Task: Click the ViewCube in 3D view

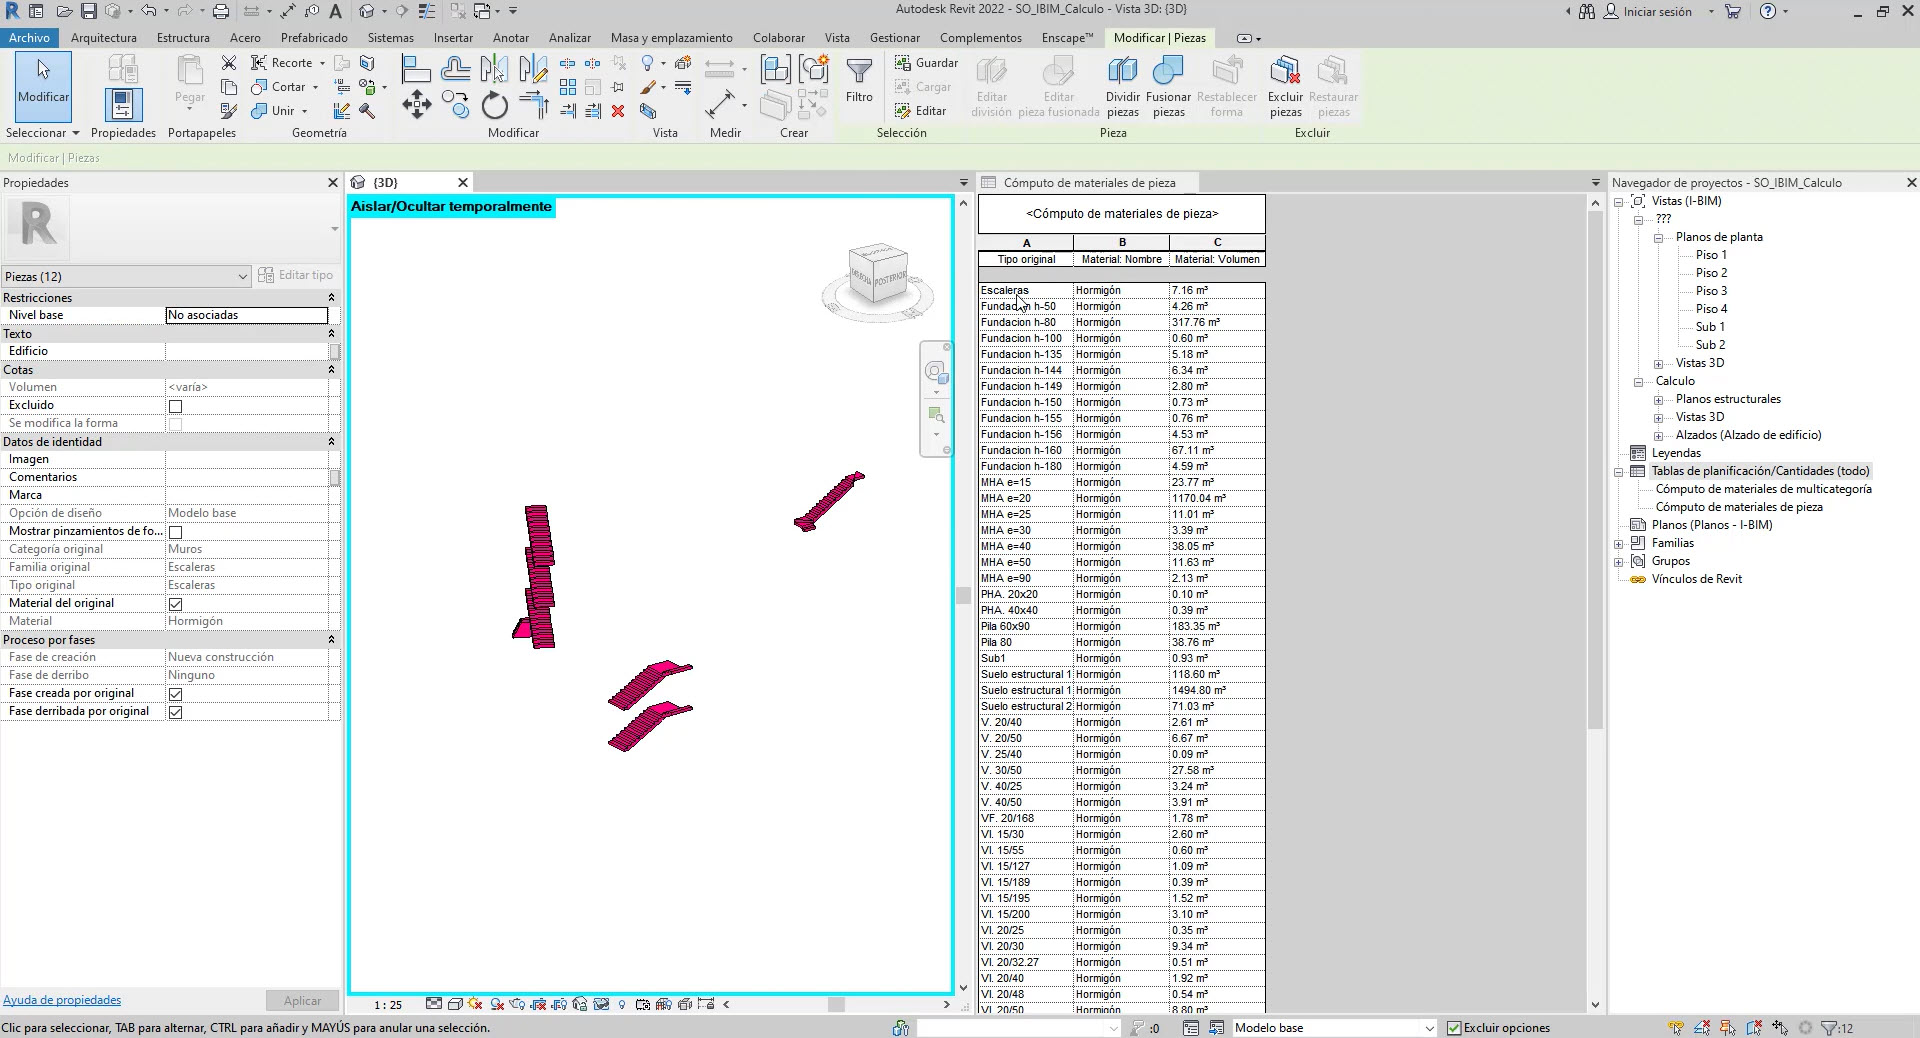Action: click(877, 275)
